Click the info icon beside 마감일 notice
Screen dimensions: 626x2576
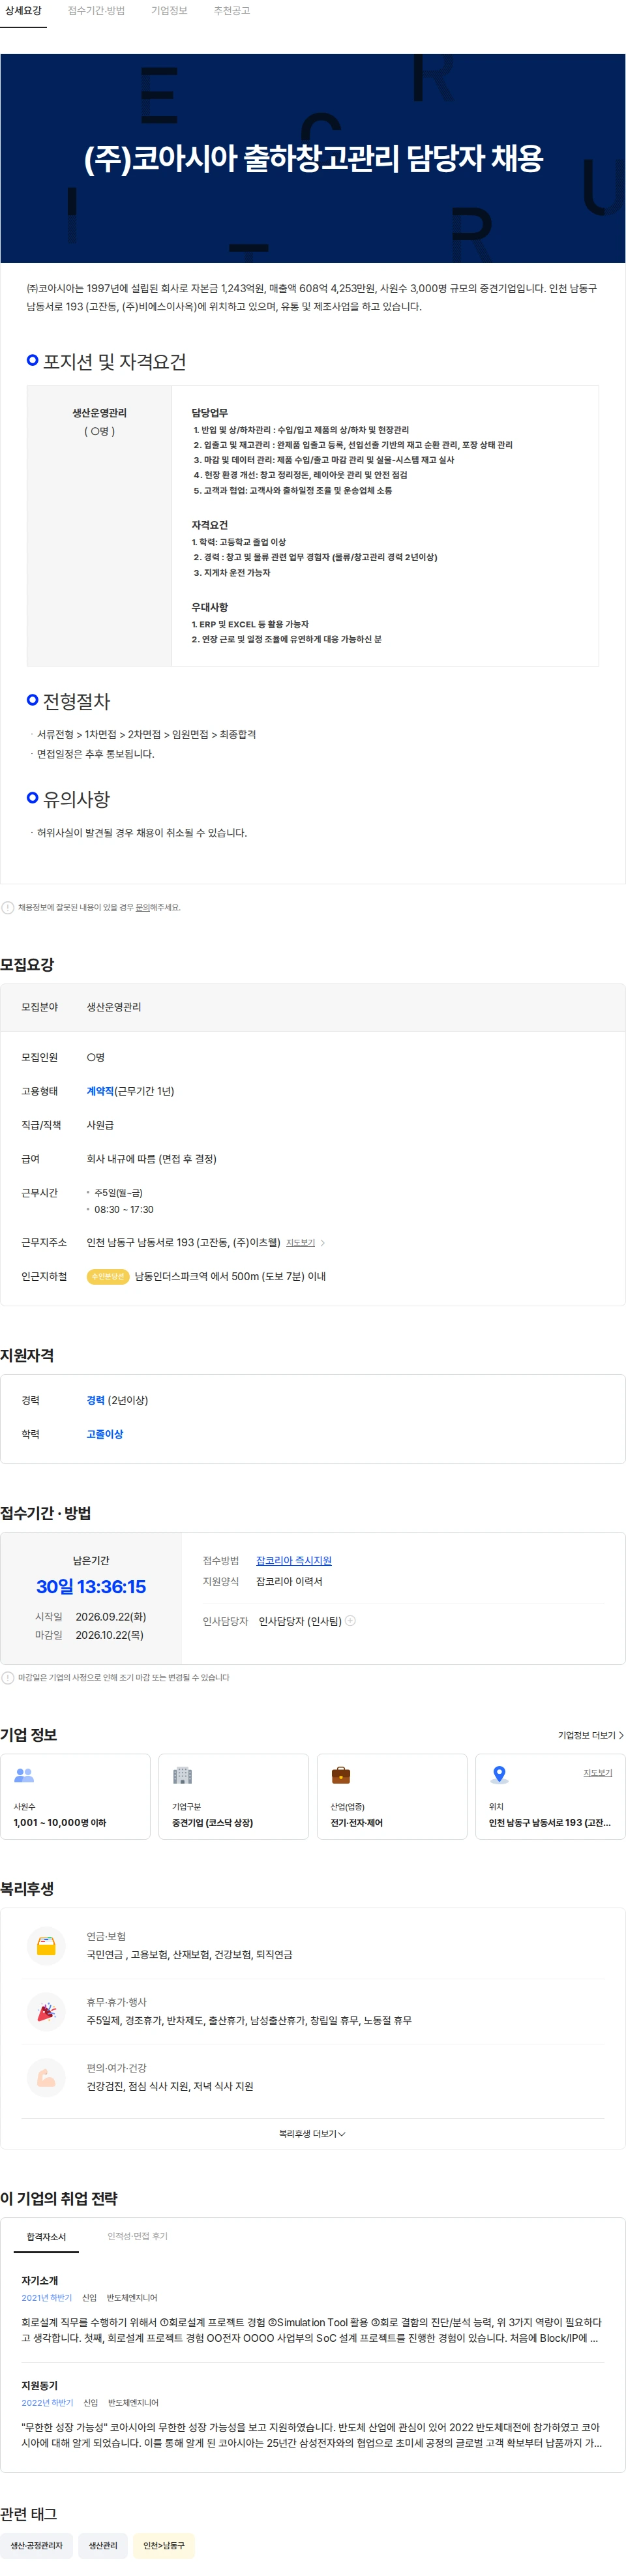pyautogui.click(x=8, y=1677)
